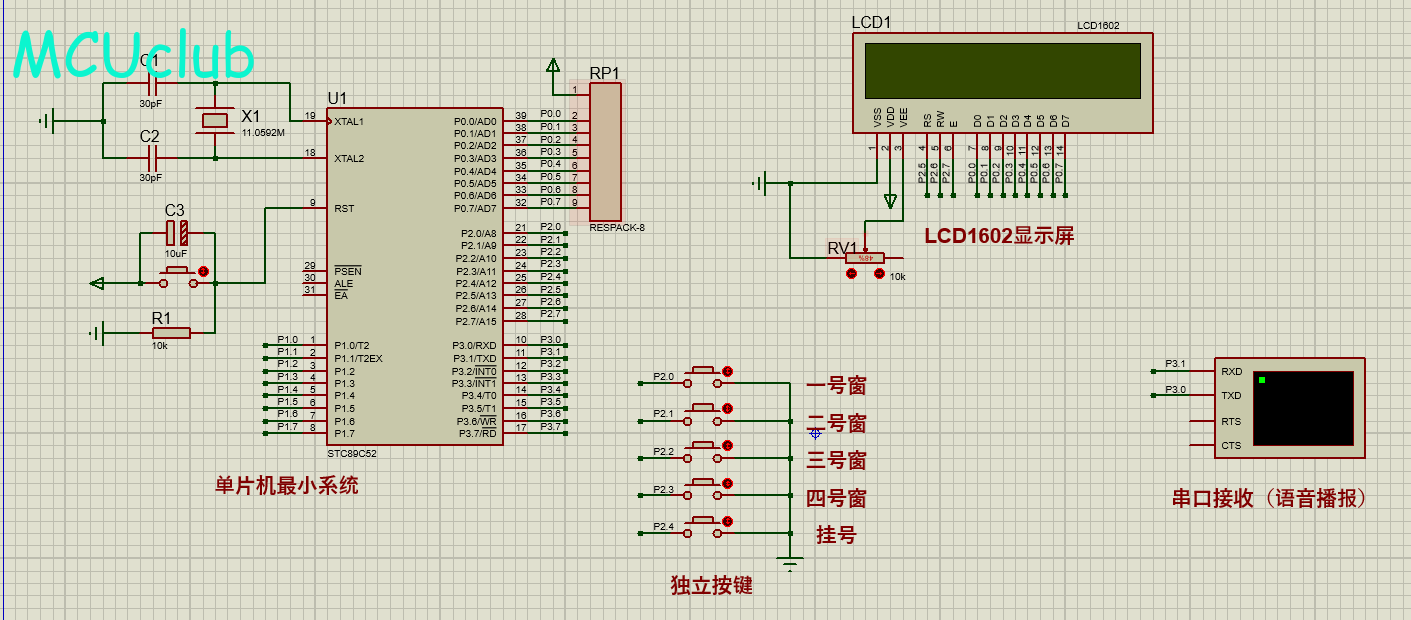Select the R1 10k resistor

pos(171,332)
